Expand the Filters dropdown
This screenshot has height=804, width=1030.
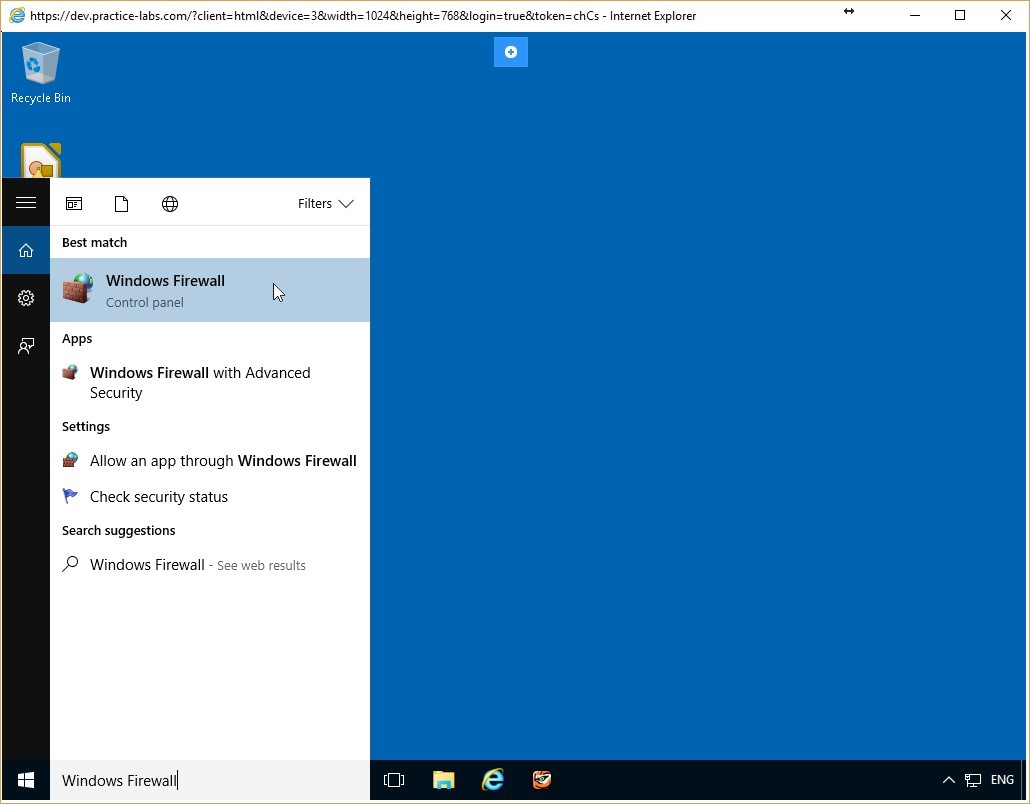coord(325,203)
